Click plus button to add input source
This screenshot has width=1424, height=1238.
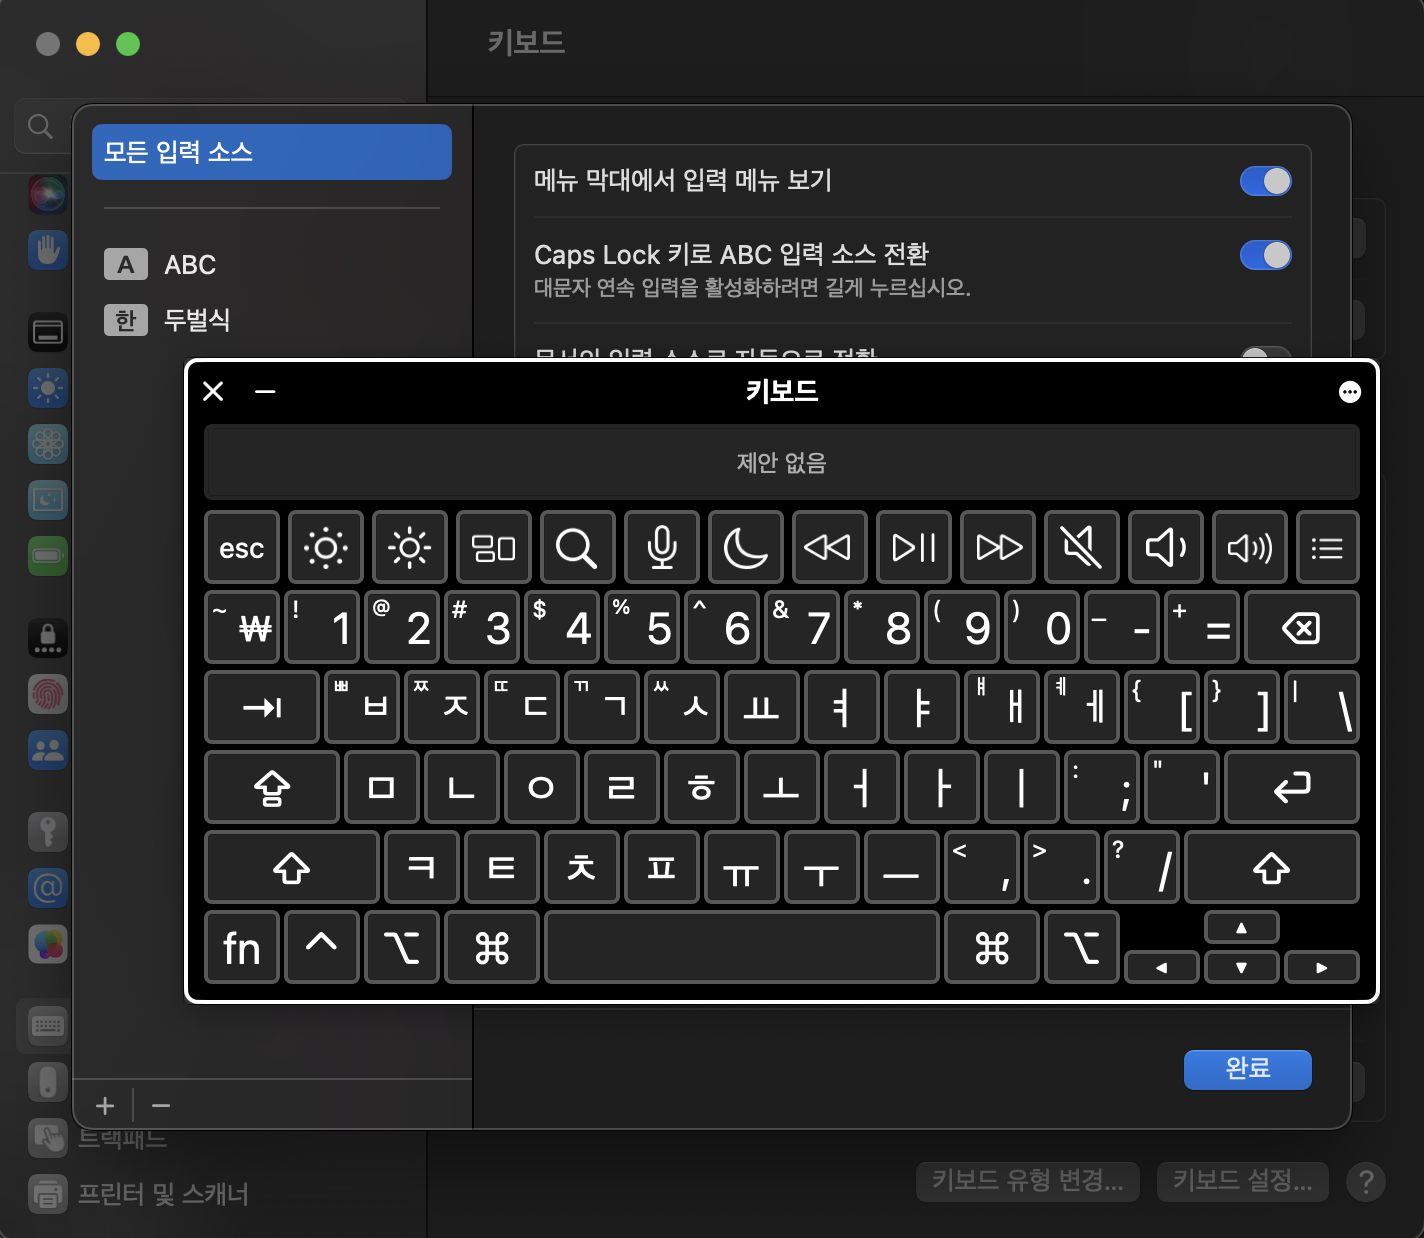coord(105,1106)
